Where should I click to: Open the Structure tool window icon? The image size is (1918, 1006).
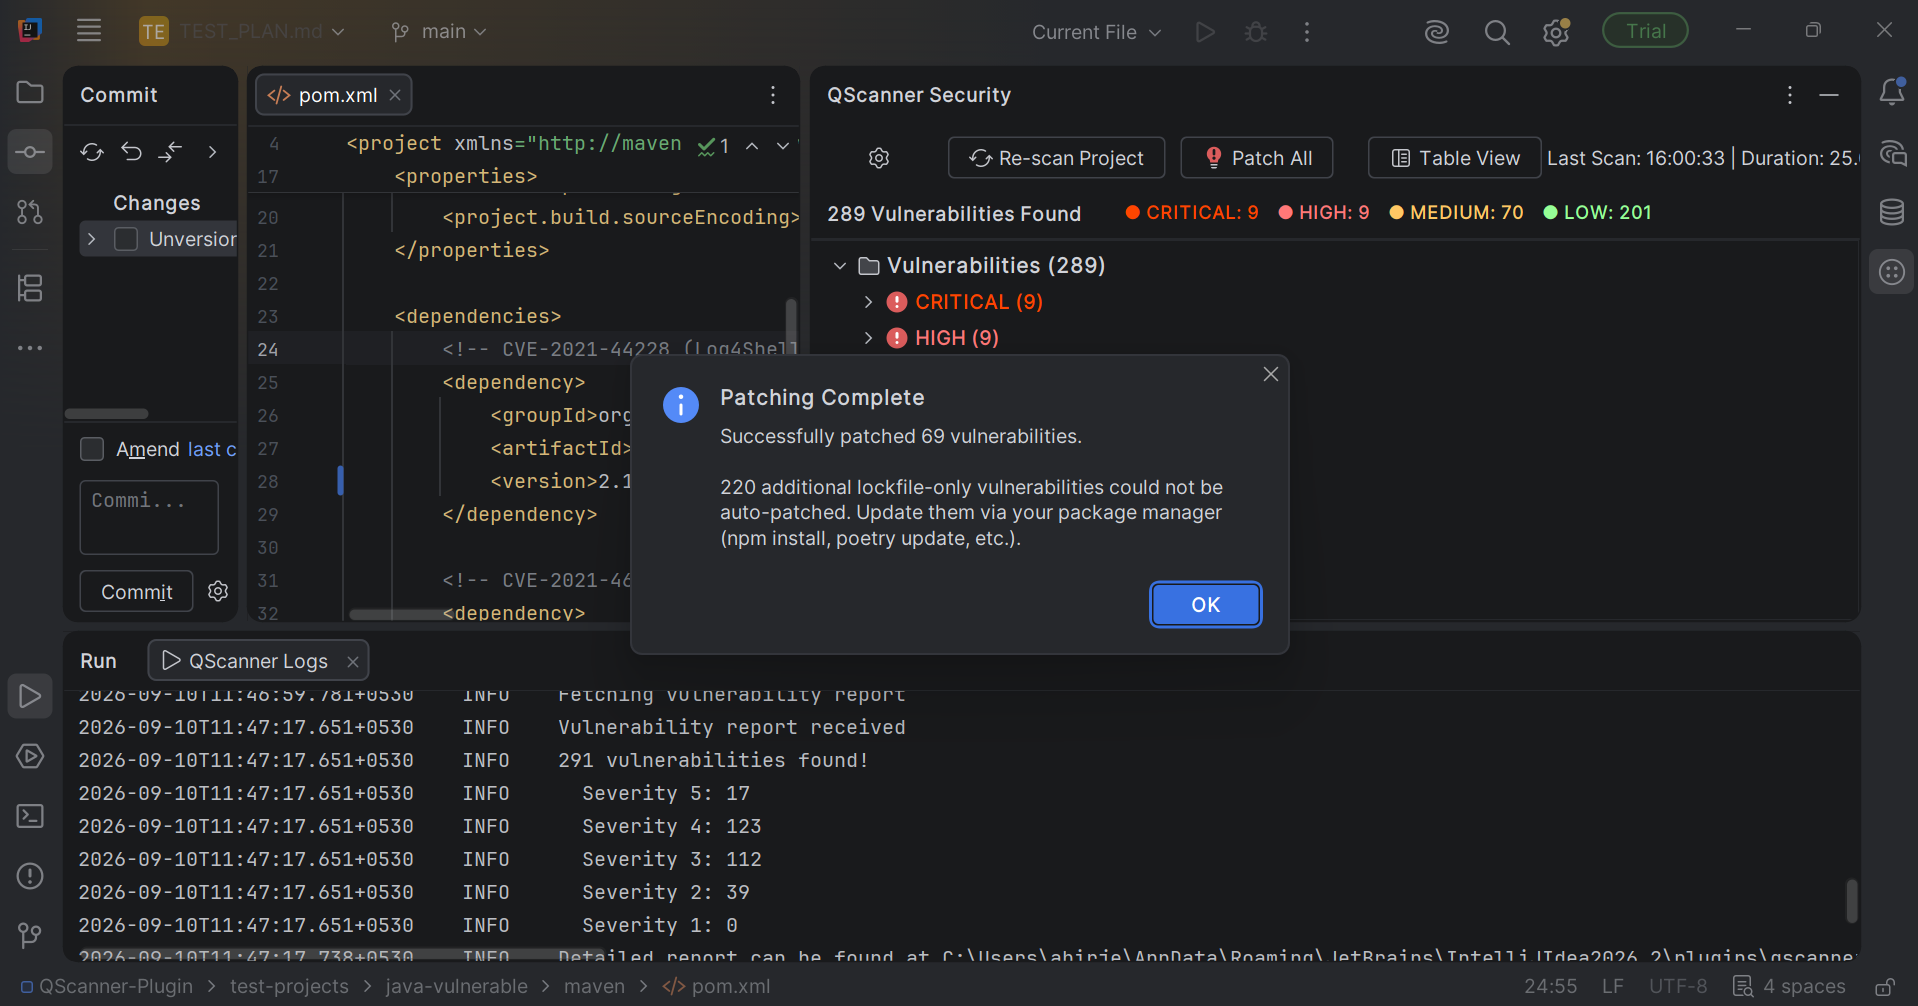point(30,288)
